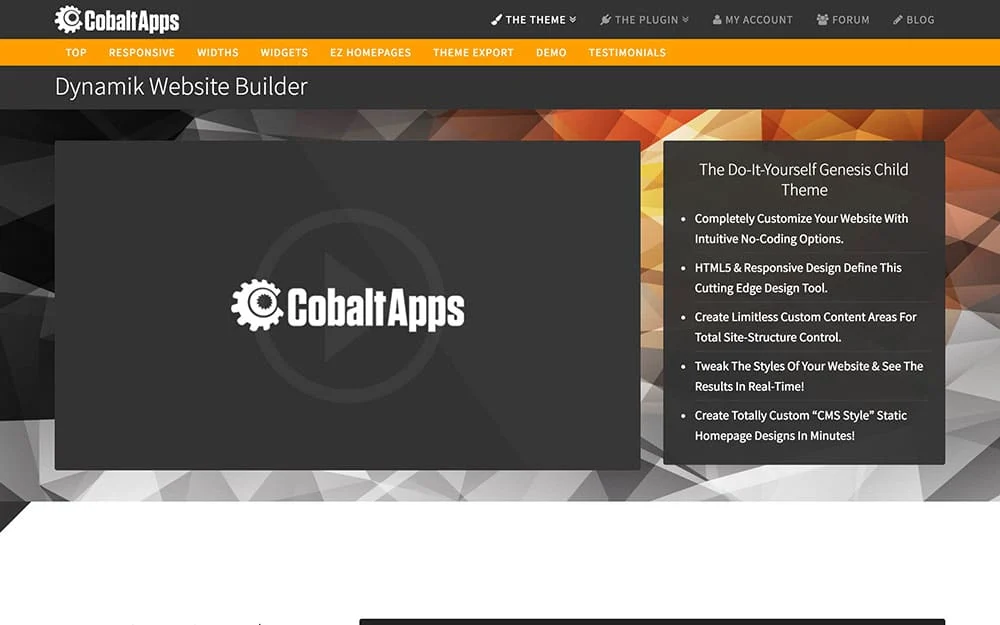Screen dimensions: 1000x625
Task: Click the paintbrush icon beside The Theme
Action: pos(497,20)
